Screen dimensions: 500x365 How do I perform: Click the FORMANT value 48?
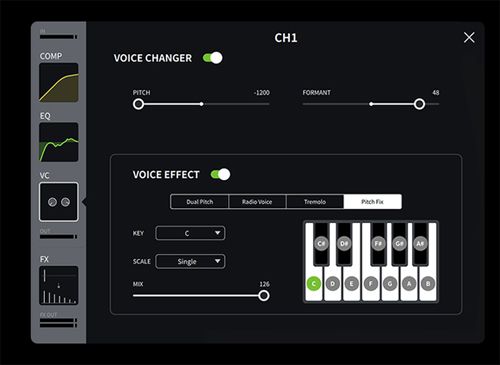tap(436, 93)
